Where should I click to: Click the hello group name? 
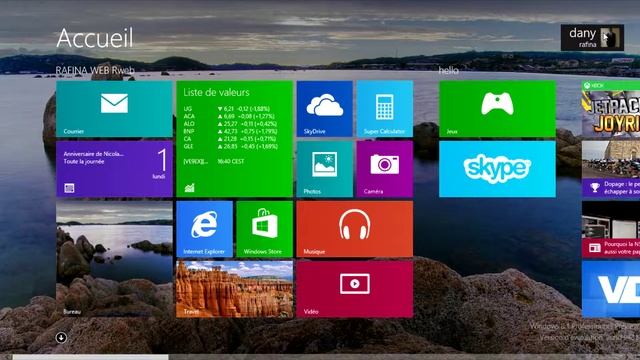click(x=449, y=71)
